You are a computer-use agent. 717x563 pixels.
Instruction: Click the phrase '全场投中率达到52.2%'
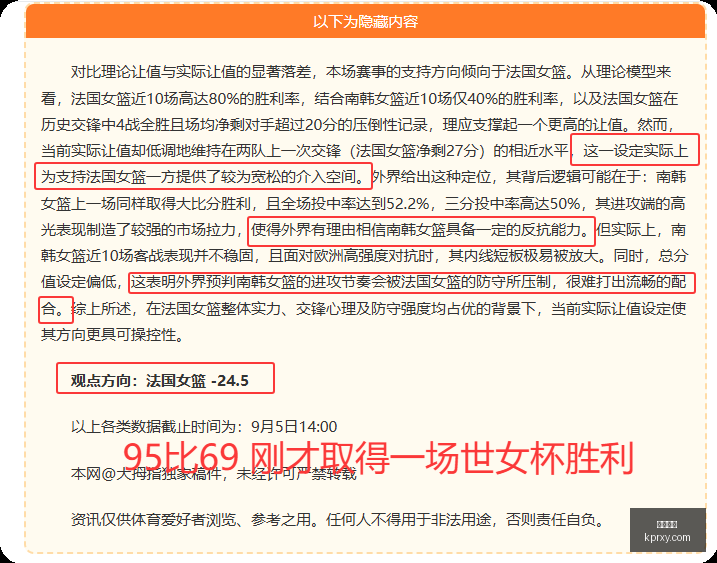click(354, 203)
